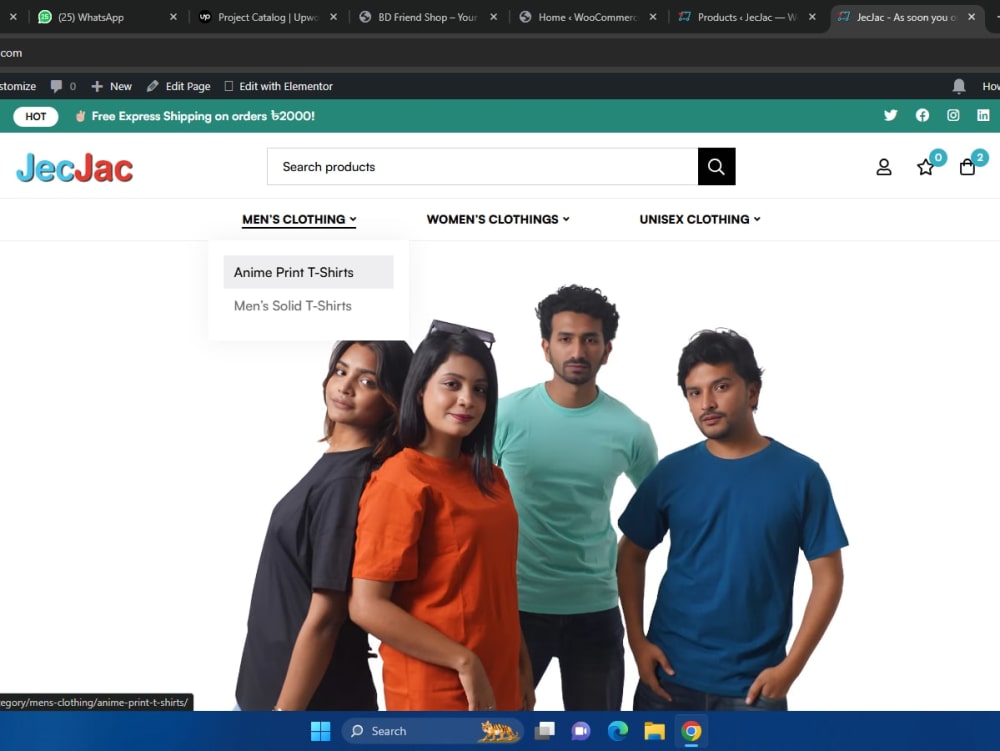
Task: Open Task View on the taskbar
Action: (545, 731)
